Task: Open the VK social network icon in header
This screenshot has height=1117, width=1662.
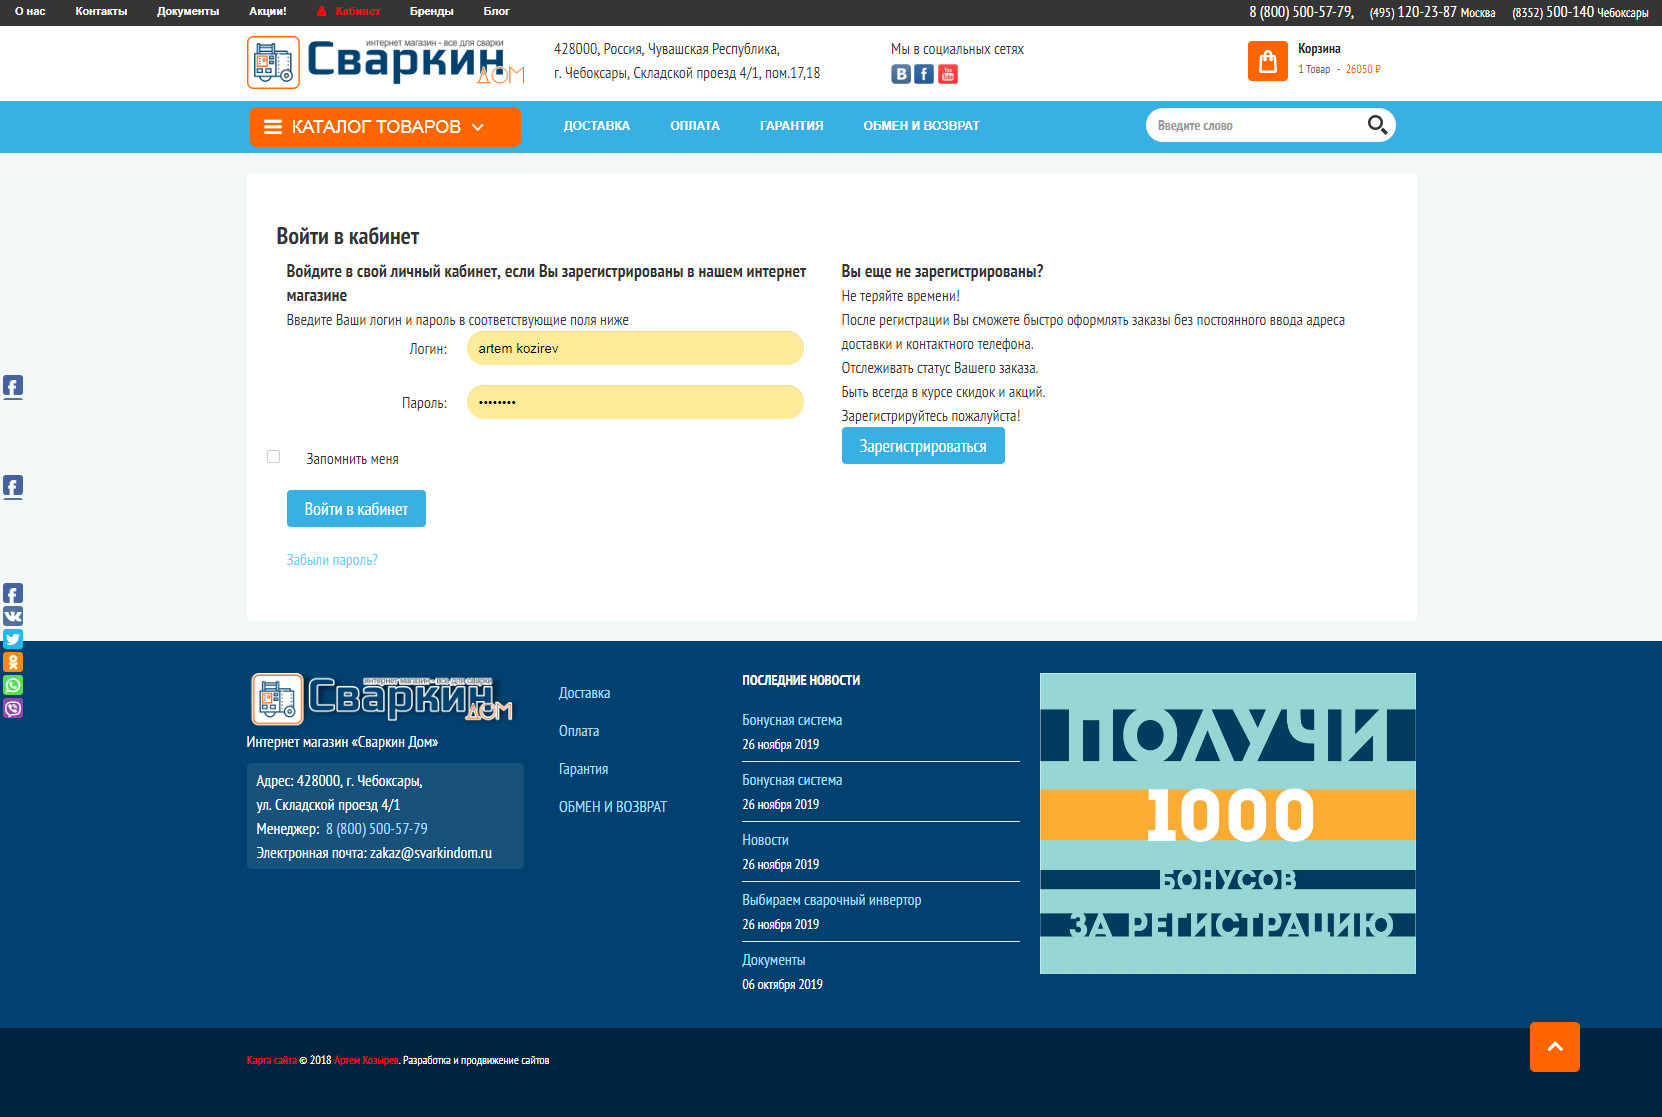Action: tap(901, 74)
